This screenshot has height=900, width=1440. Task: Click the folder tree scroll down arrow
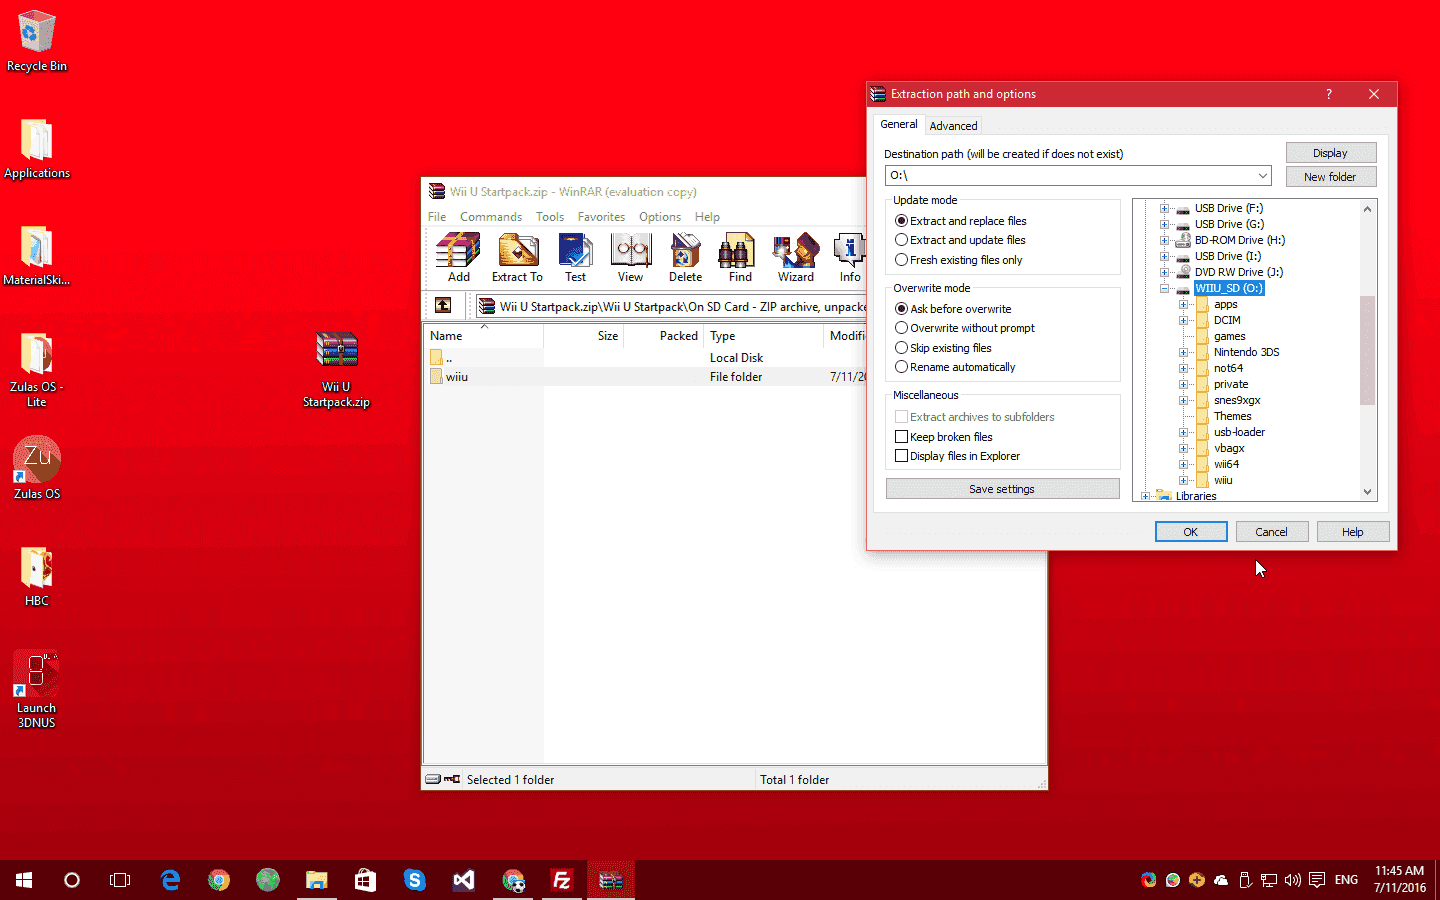pyautogui.click(x=1367, y=492)
